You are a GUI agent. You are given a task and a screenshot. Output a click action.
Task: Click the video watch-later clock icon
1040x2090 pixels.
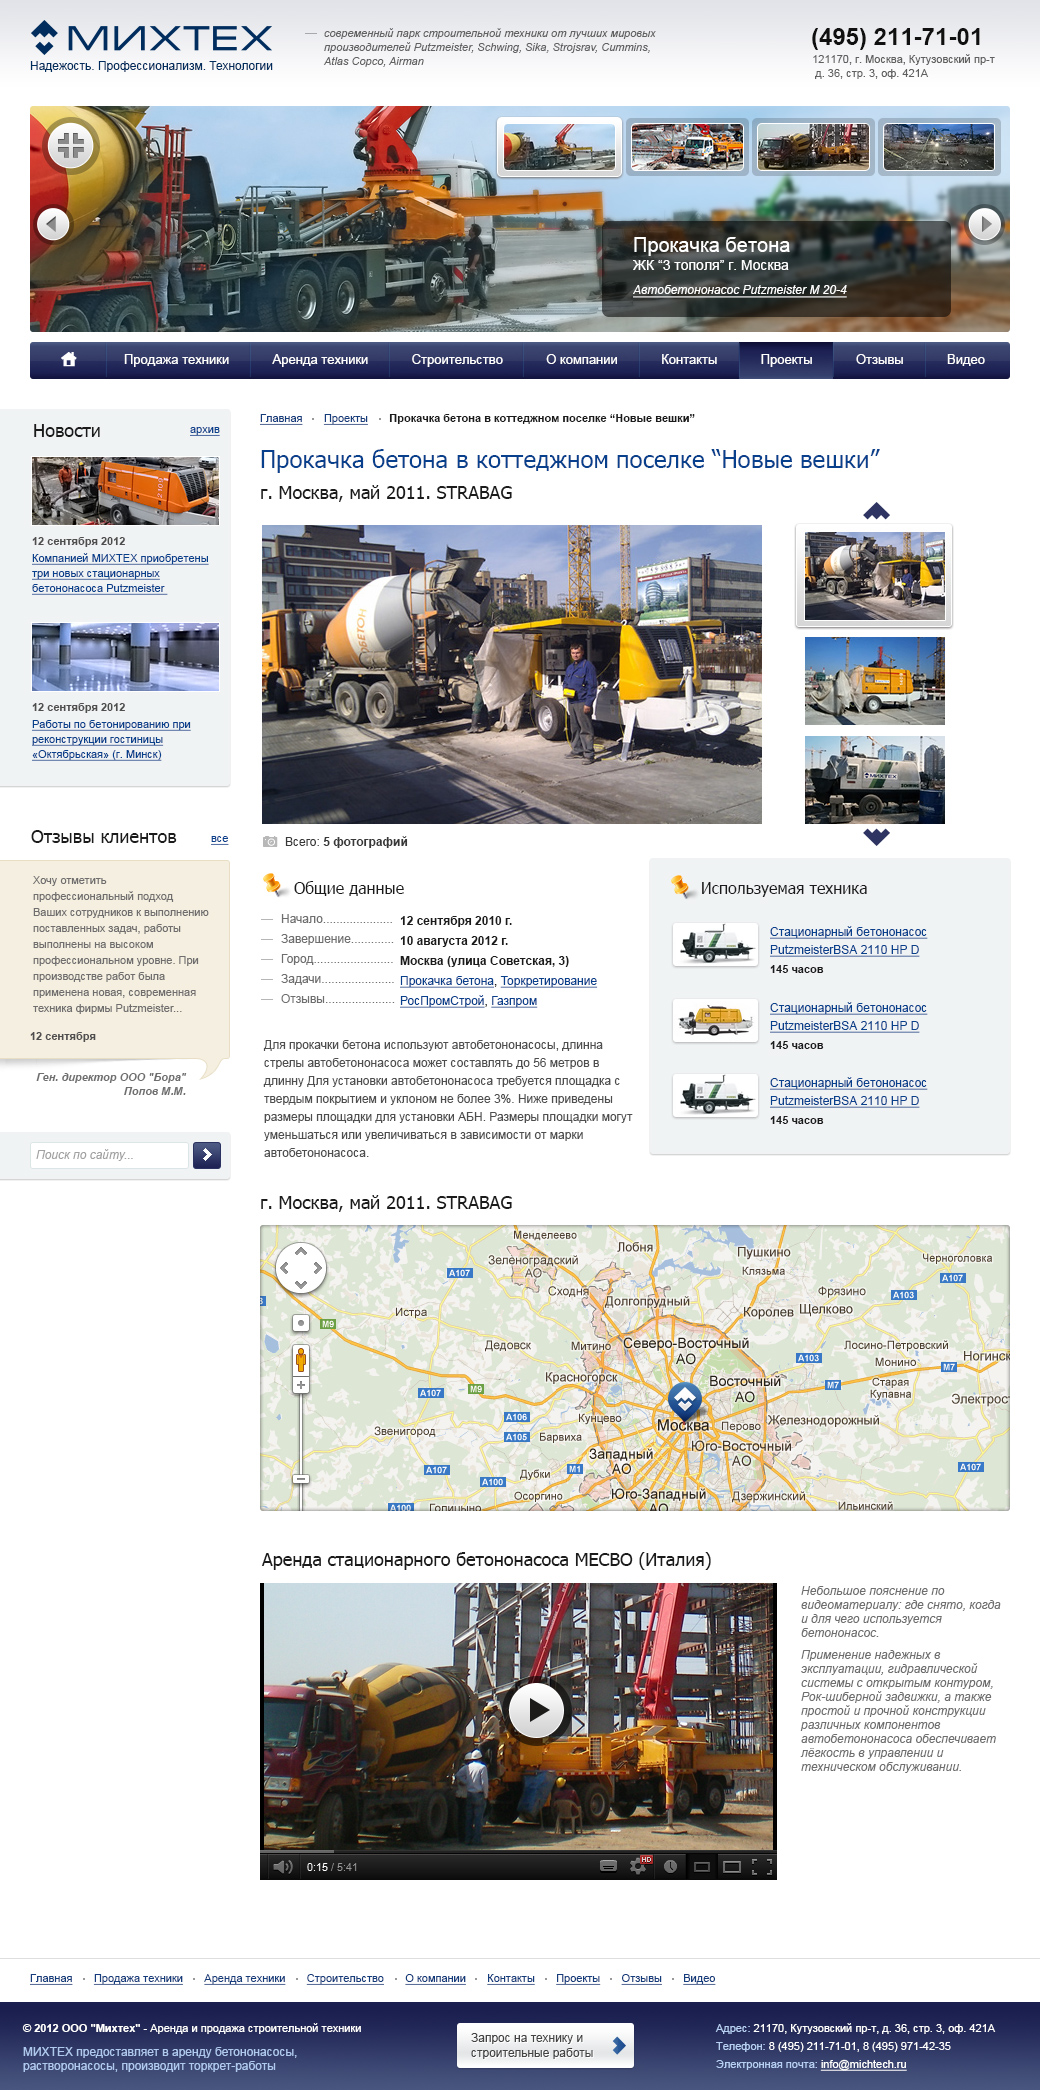[670, 1867]
